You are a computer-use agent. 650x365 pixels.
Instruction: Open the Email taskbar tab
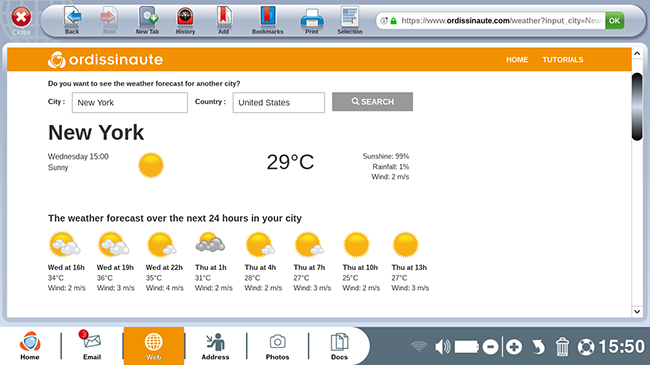coord(92,346)
